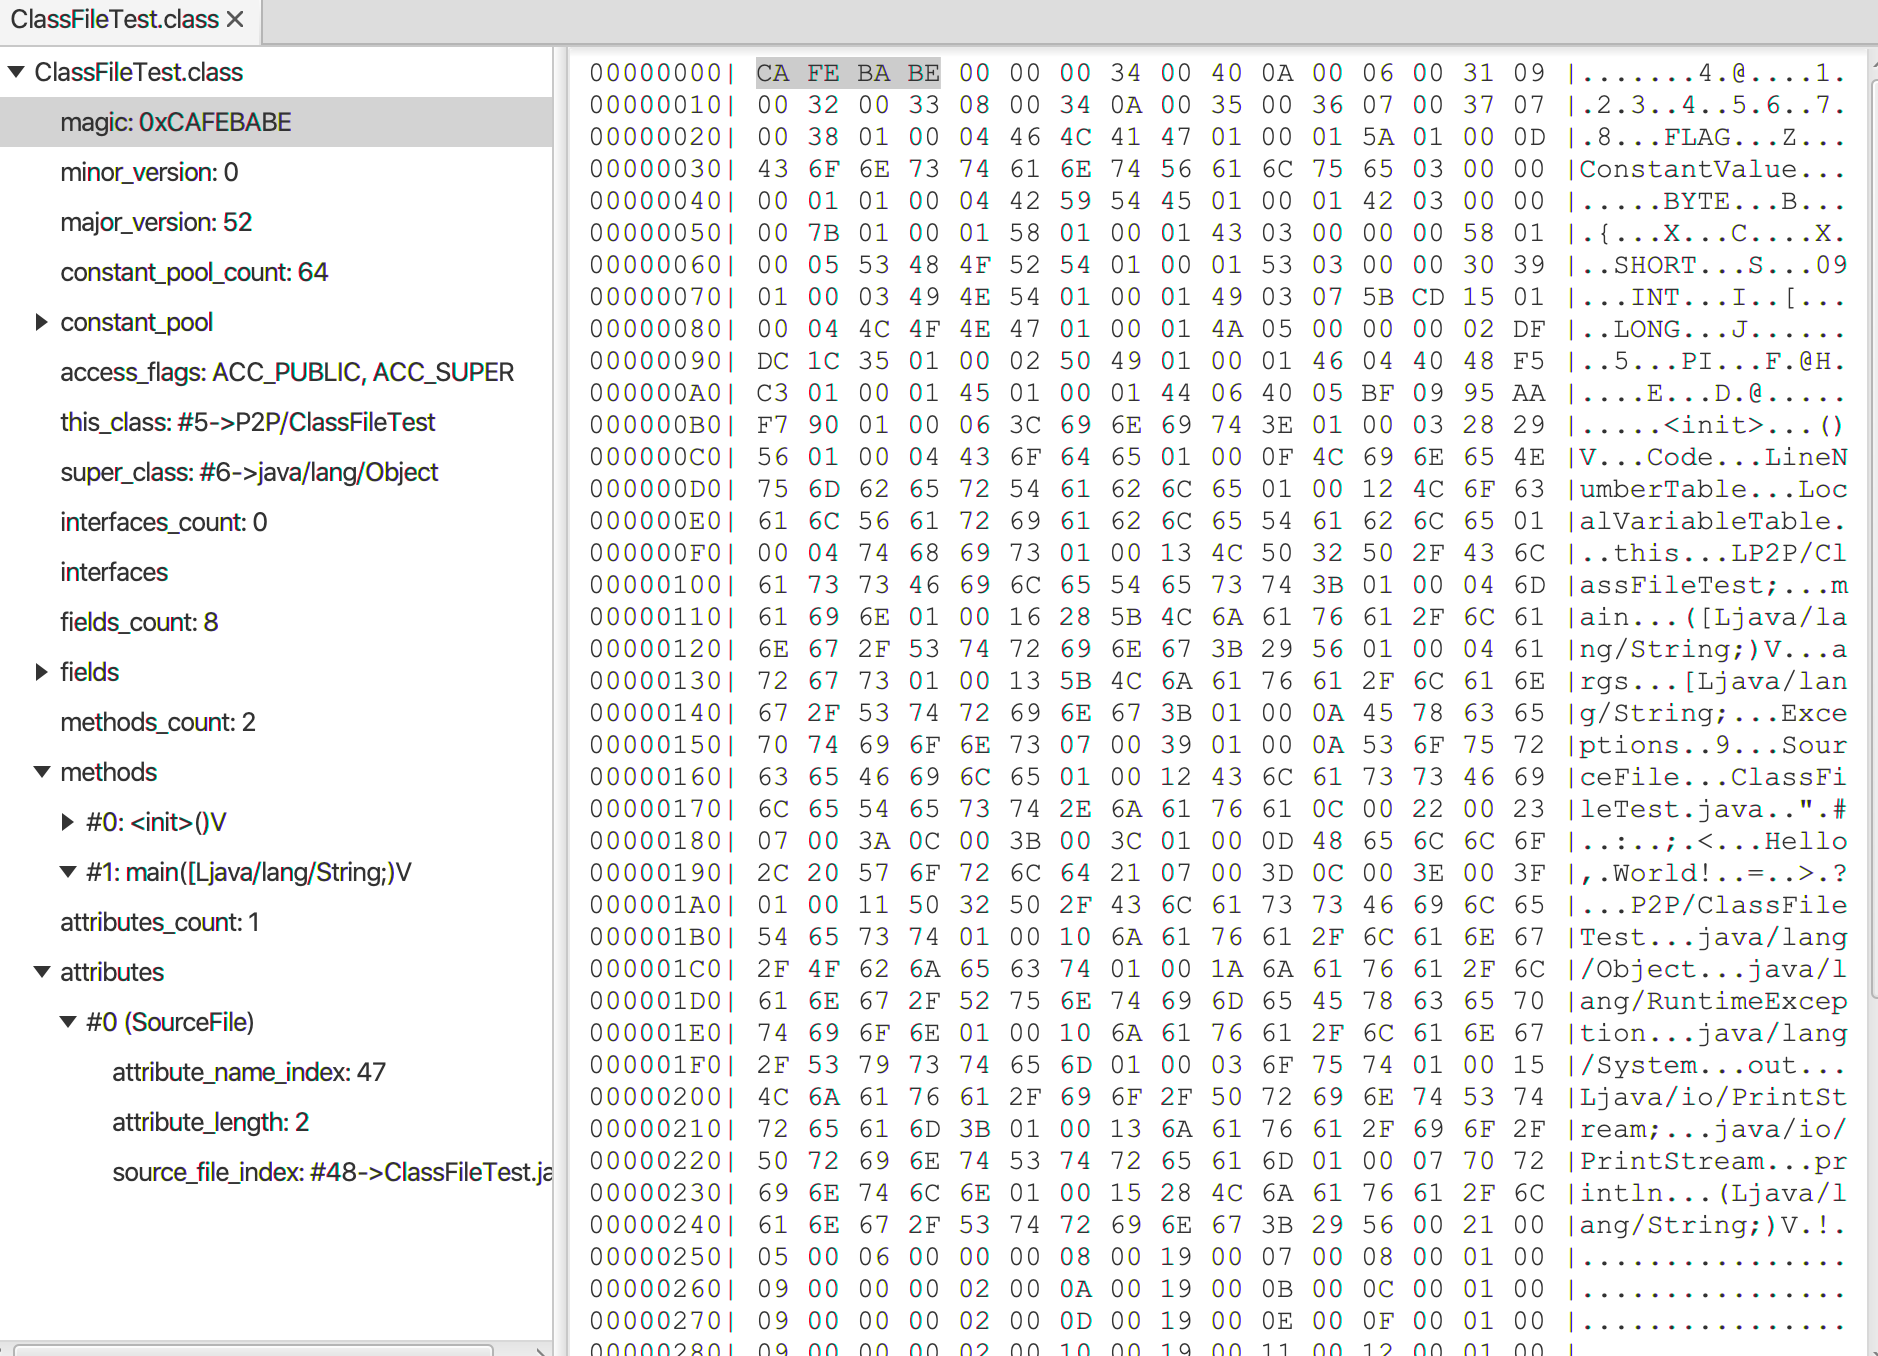
Task: Click ASCII text assFileTest;...m
Action: 1713,585
